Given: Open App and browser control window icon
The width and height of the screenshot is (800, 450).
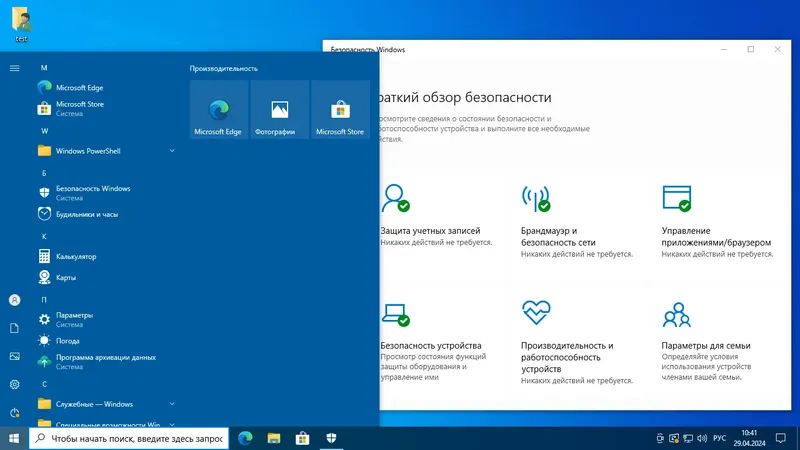Looking at the screenshot, I should [x=677, y=198].
